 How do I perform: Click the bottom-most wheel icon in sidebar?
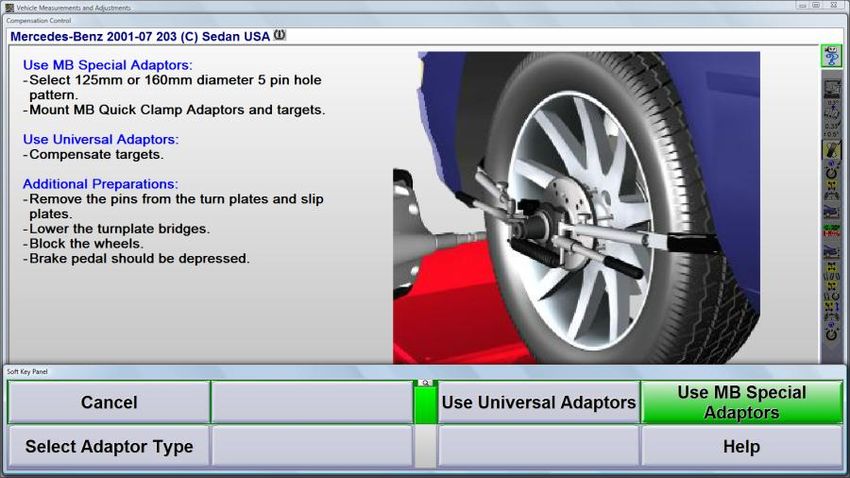[x=832, y=331]
